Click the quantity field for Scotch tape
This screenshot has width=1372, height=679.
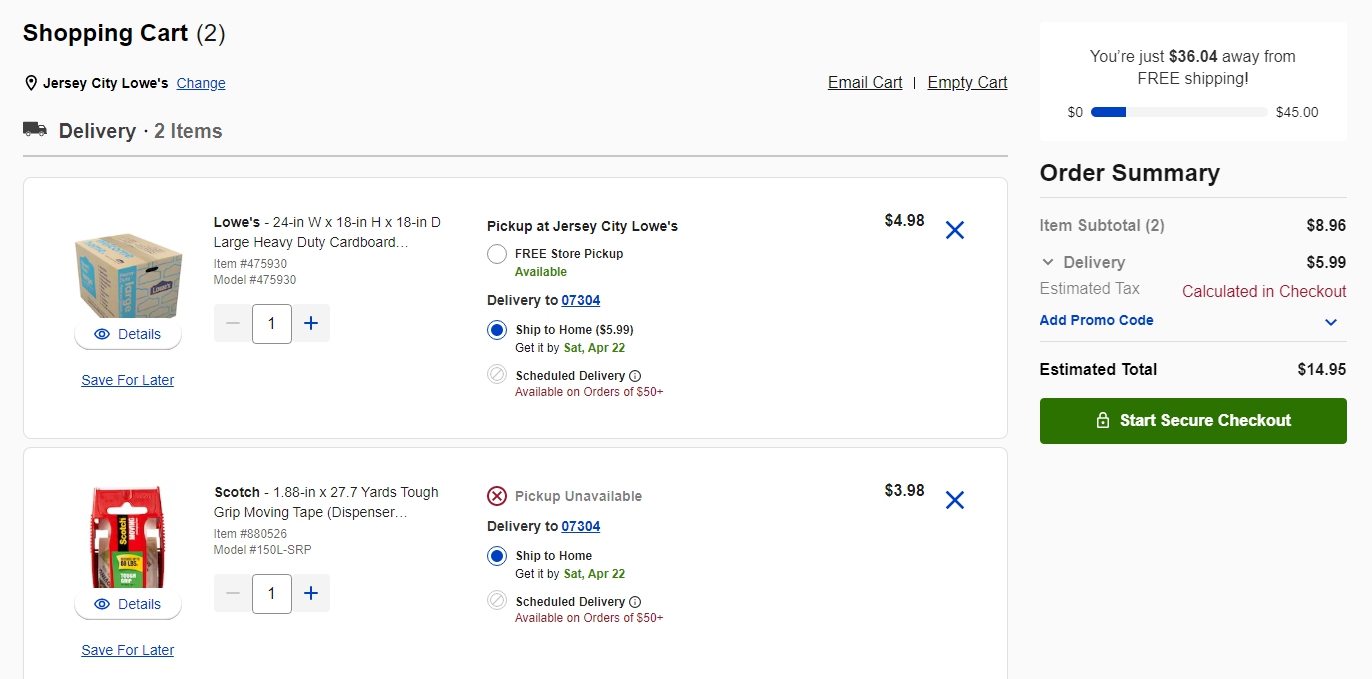point(272,593)
